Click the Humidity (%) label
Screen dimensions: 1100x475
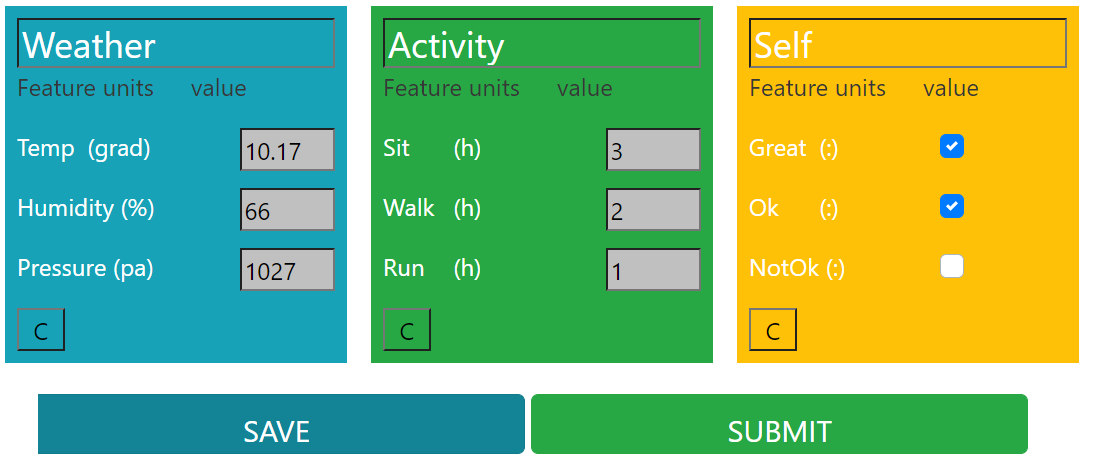86,208
